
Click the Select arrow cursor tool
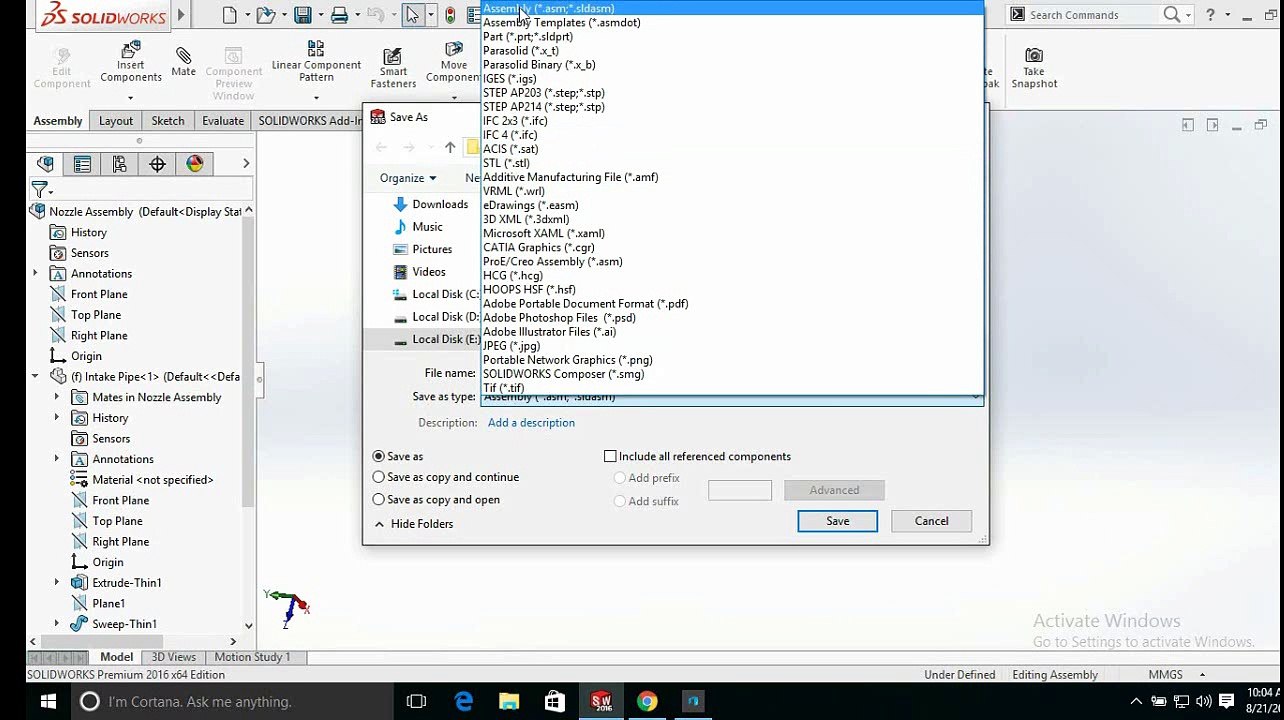pos(413,15)
